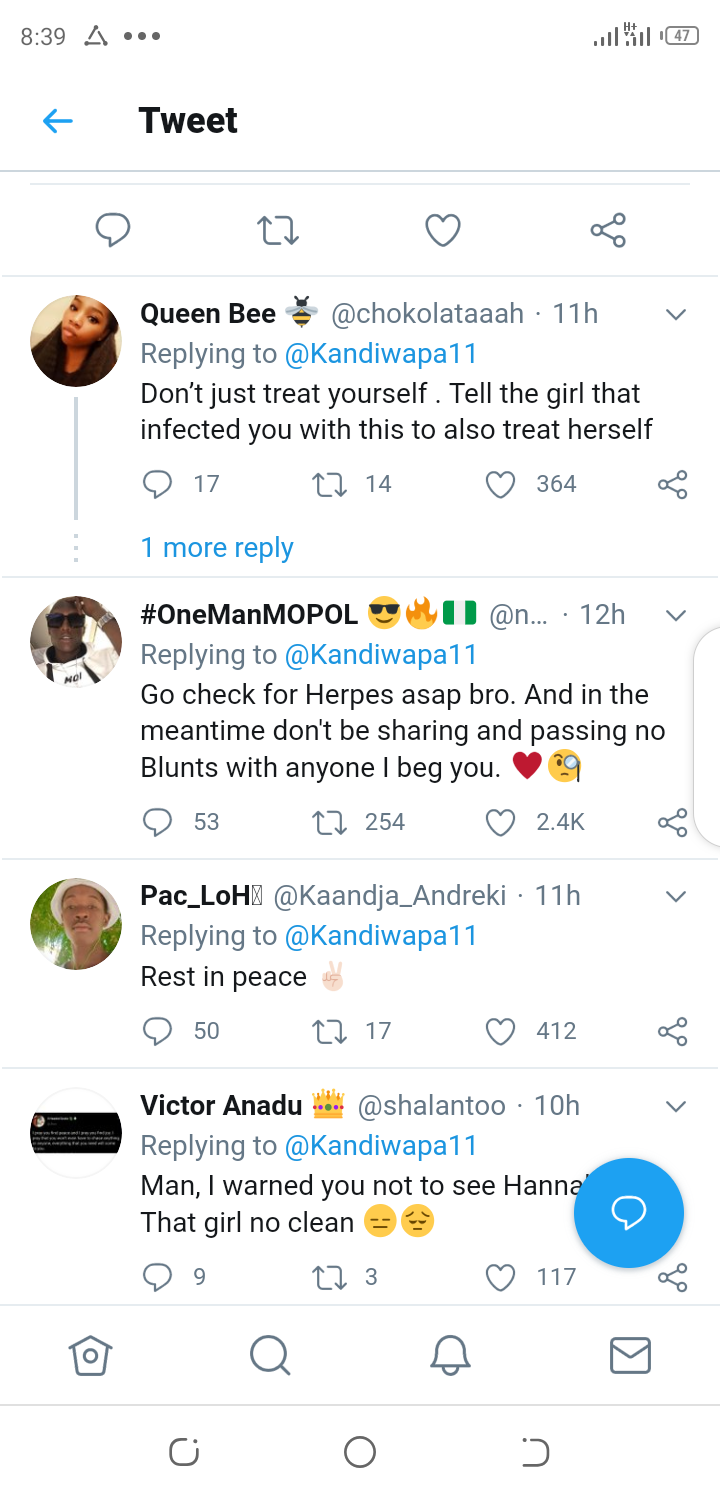This screenshot has height=1500, width=720.
Task: Show "1 more reply" in thread
Action: point(217,548)
